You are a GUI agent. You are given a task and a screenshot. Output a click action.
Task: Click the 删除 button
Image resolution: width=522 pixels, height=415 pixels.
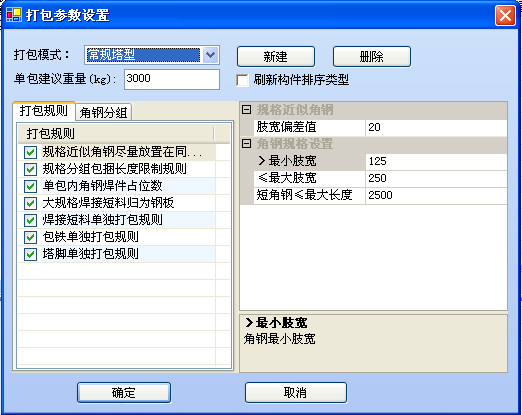372,56
